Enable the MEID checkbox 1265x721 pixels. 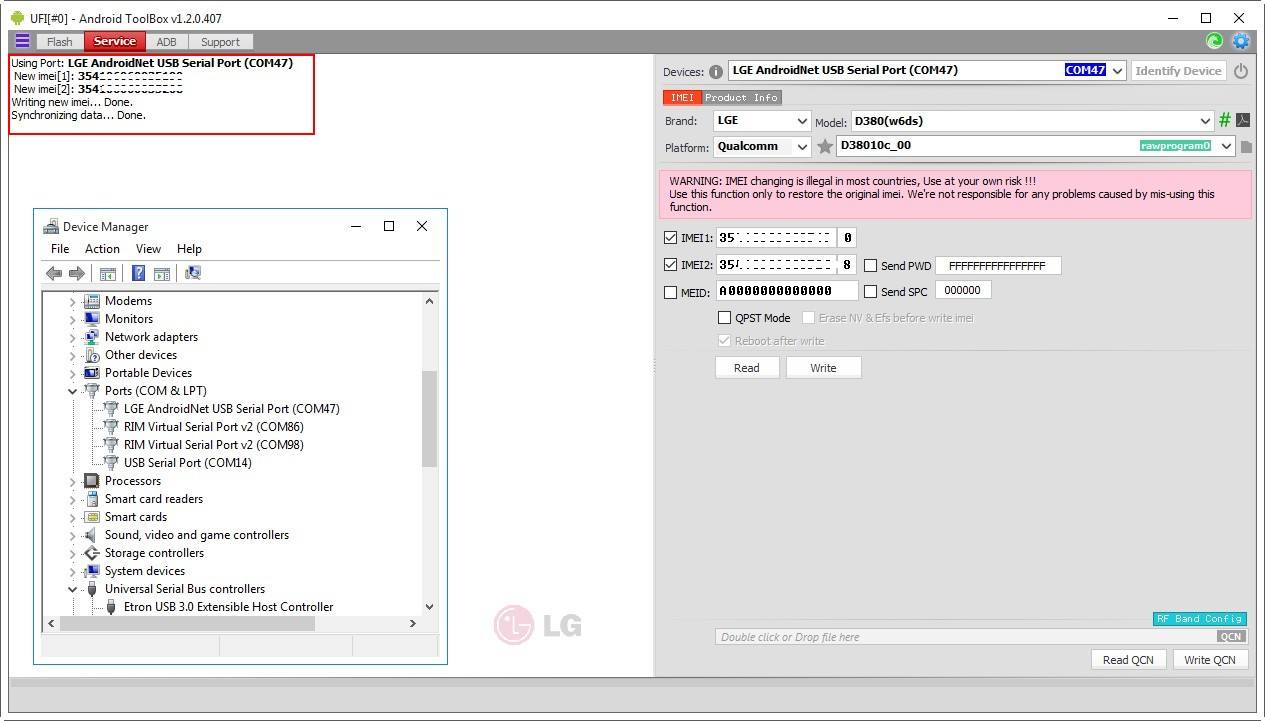click(670, 292)
